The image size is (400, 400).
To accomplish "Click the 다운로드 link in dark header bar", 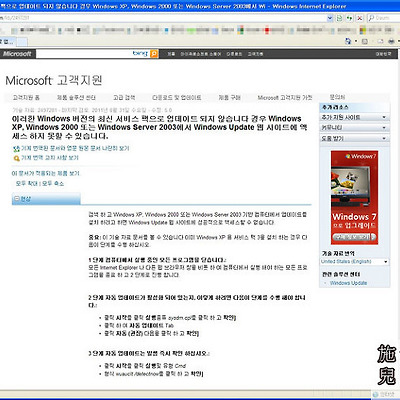I will pyautogui.click(x=234, y=54).
